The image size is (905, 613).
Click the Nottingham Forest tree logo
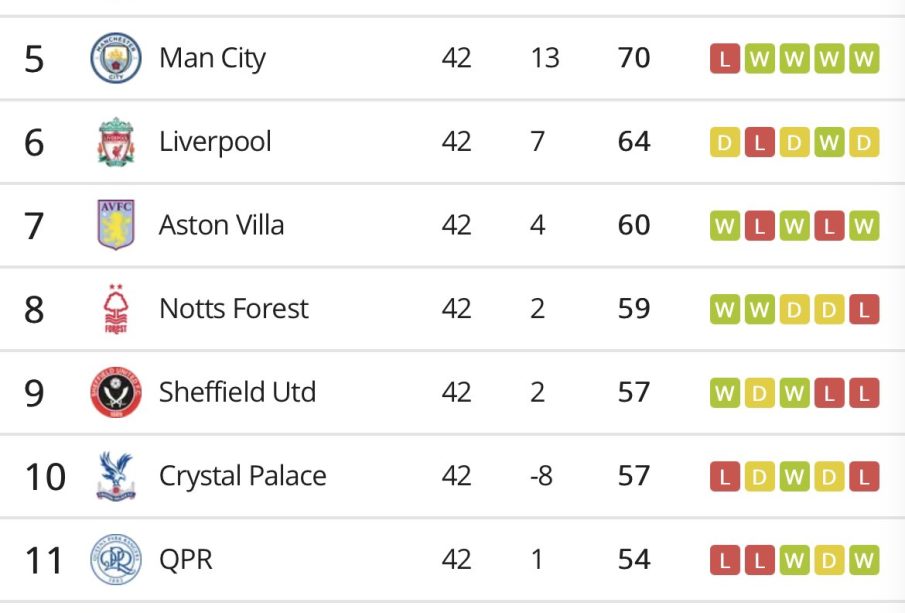tap(115, 308)
